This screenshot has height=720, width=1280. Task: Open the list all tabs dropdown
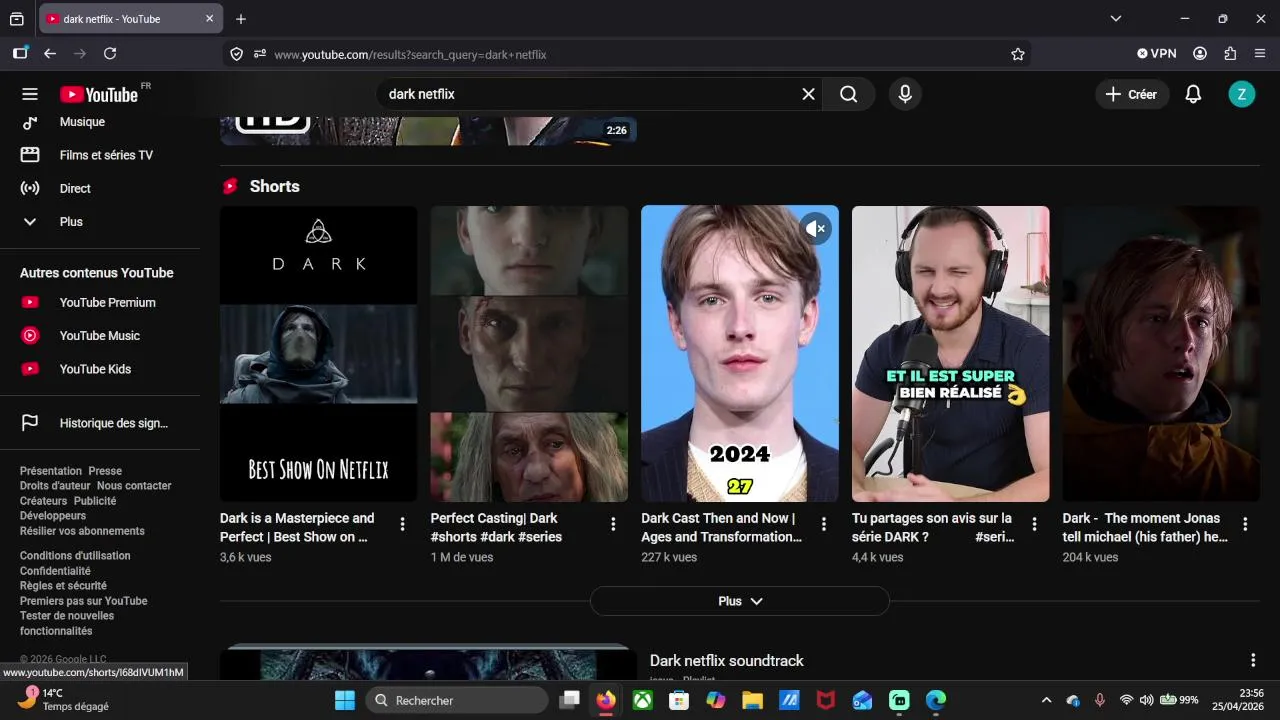pyautogui.click(x=1116, y=18)
